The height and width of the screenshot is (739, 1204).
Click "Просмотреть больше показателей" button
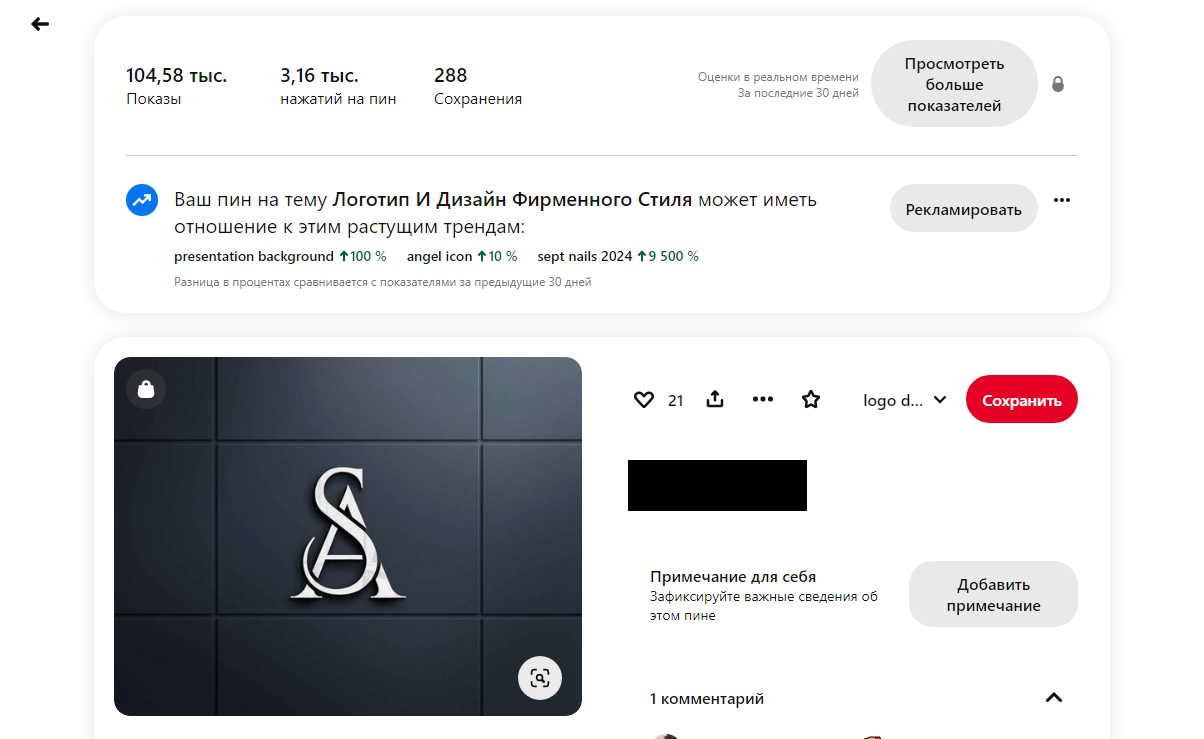pos(954,84)
